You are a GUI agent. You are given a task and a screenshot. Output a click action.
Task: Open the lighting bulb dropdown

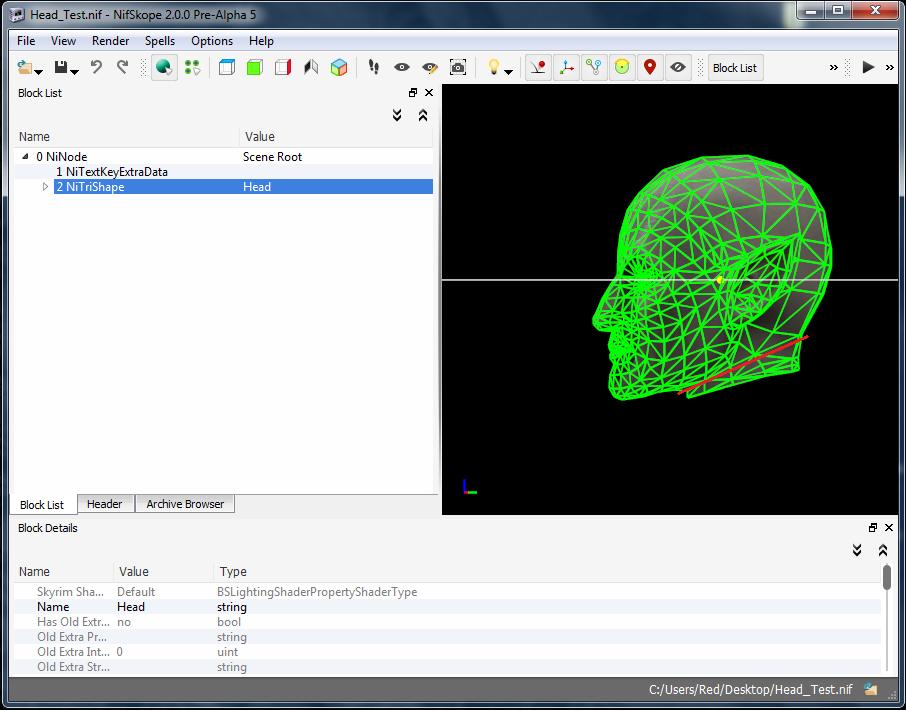pos(508,72)
